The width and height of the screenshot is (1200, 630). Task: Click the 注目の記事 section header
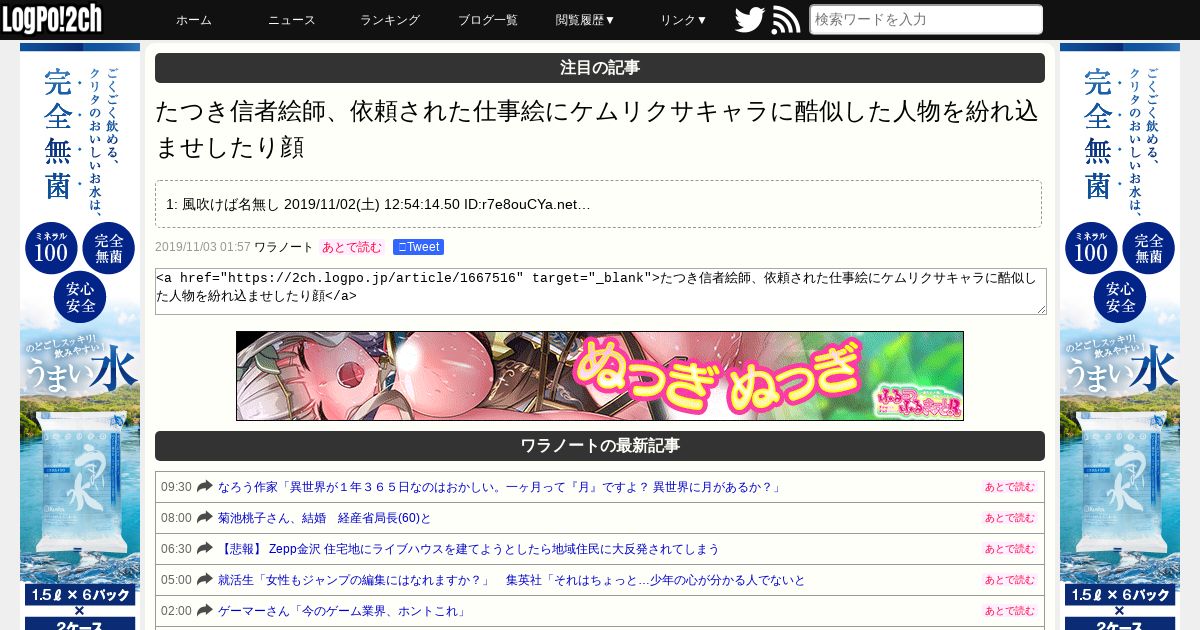coord(600,68)
